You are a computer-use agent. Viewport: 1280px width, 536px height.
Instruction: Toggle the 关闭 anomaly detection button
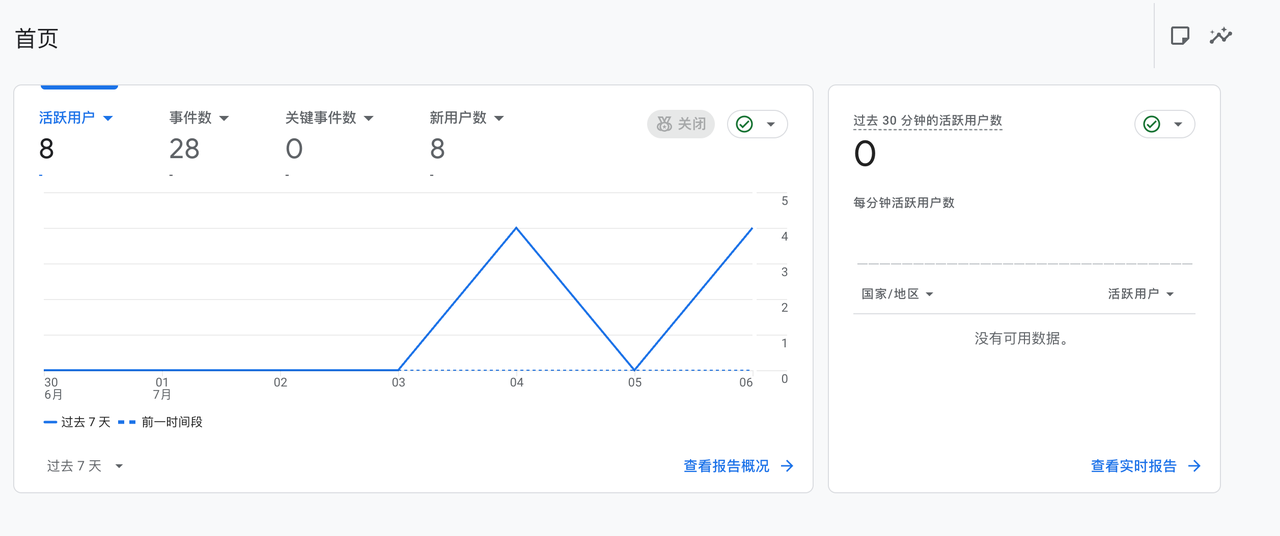(681, 124)
